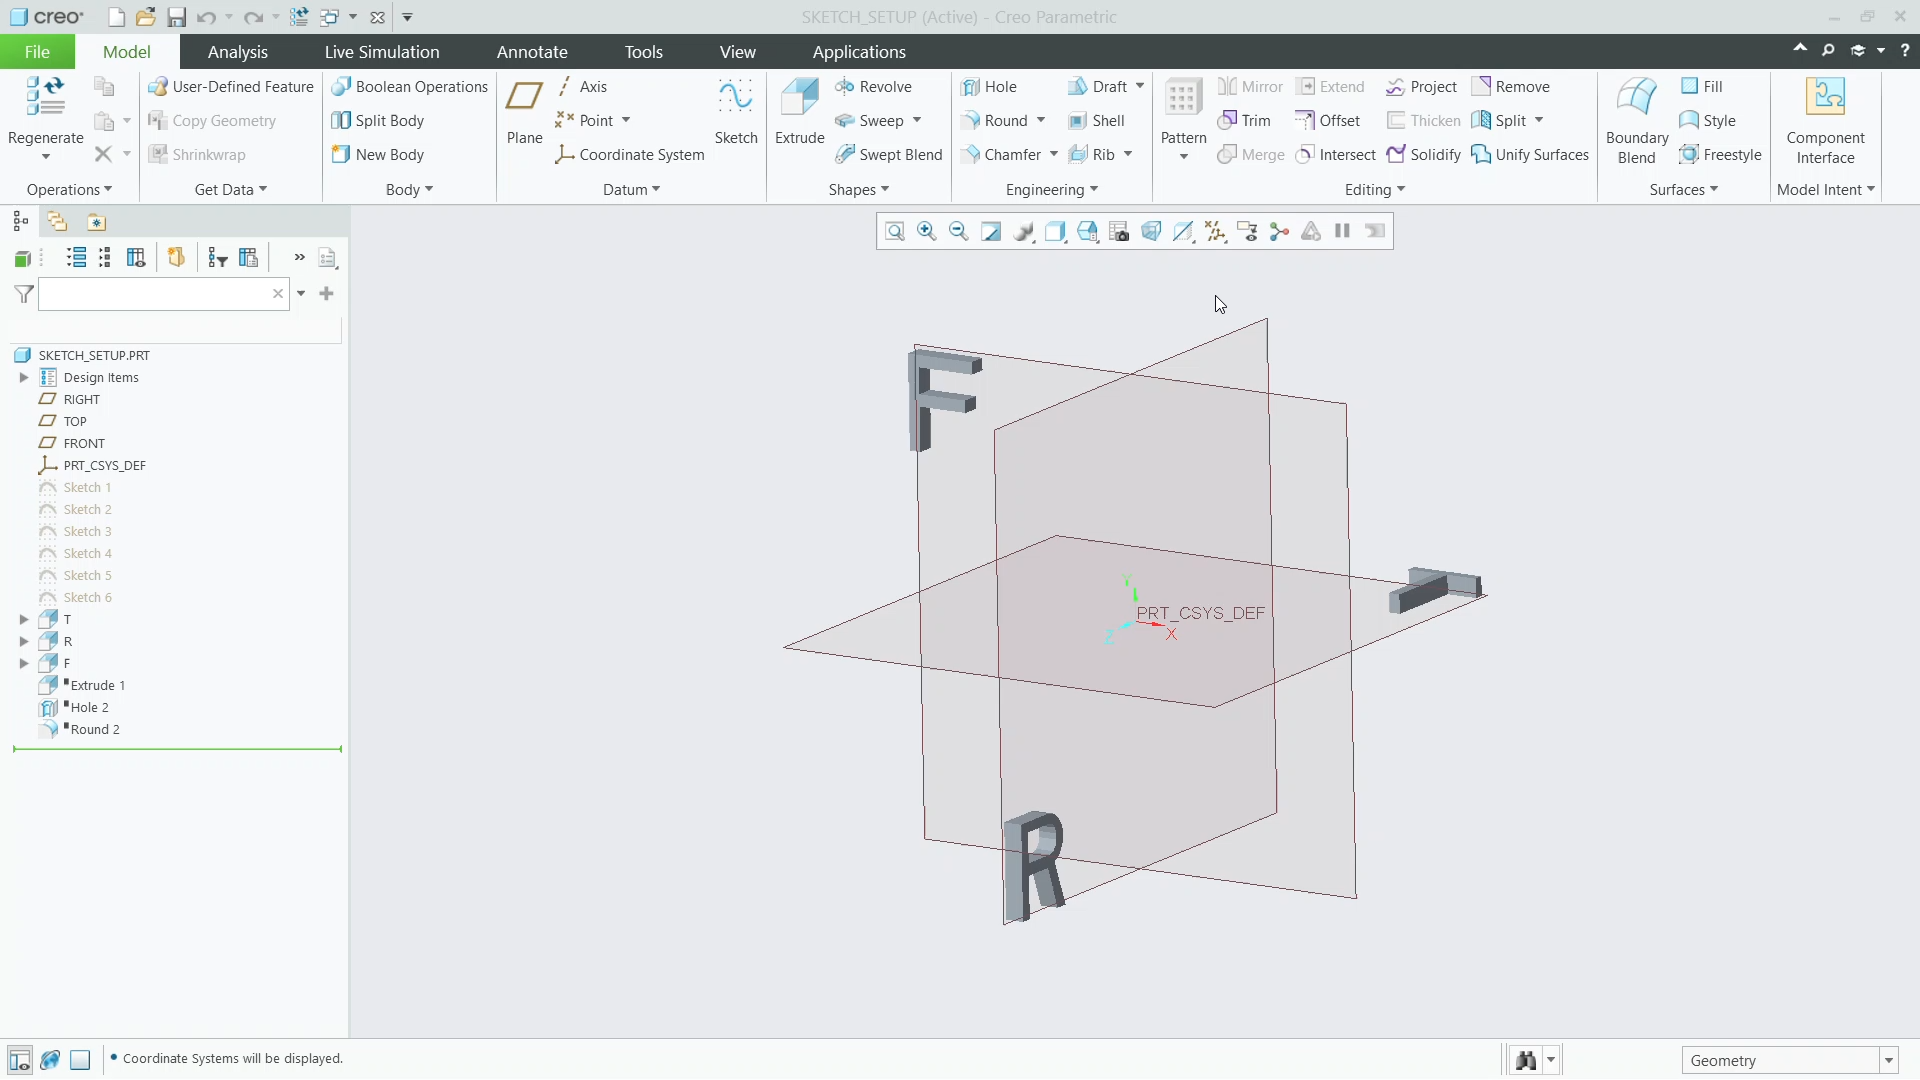
Task: Toggle perspective view icon
Action: coord(1151,232)
